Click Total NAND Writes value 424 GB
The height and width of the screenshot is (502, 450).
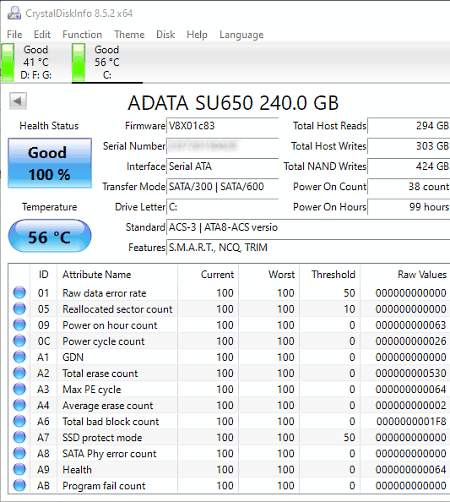[409, 166]
